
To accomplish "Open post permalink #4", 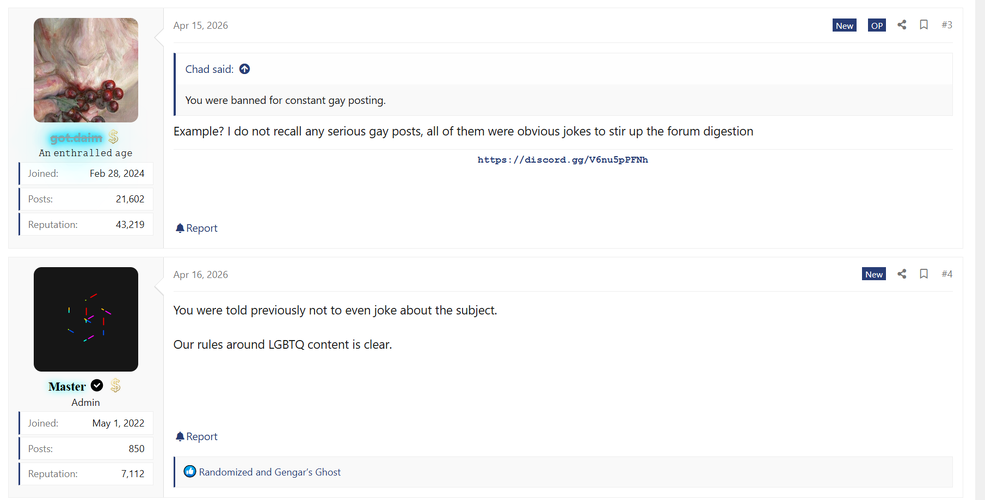I will [947, 274].
